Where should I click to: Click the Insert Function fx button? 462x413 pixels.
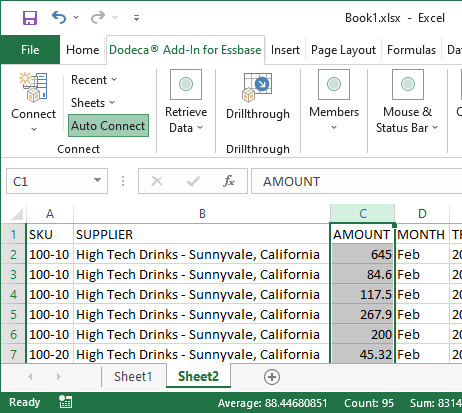pos(229,181)
